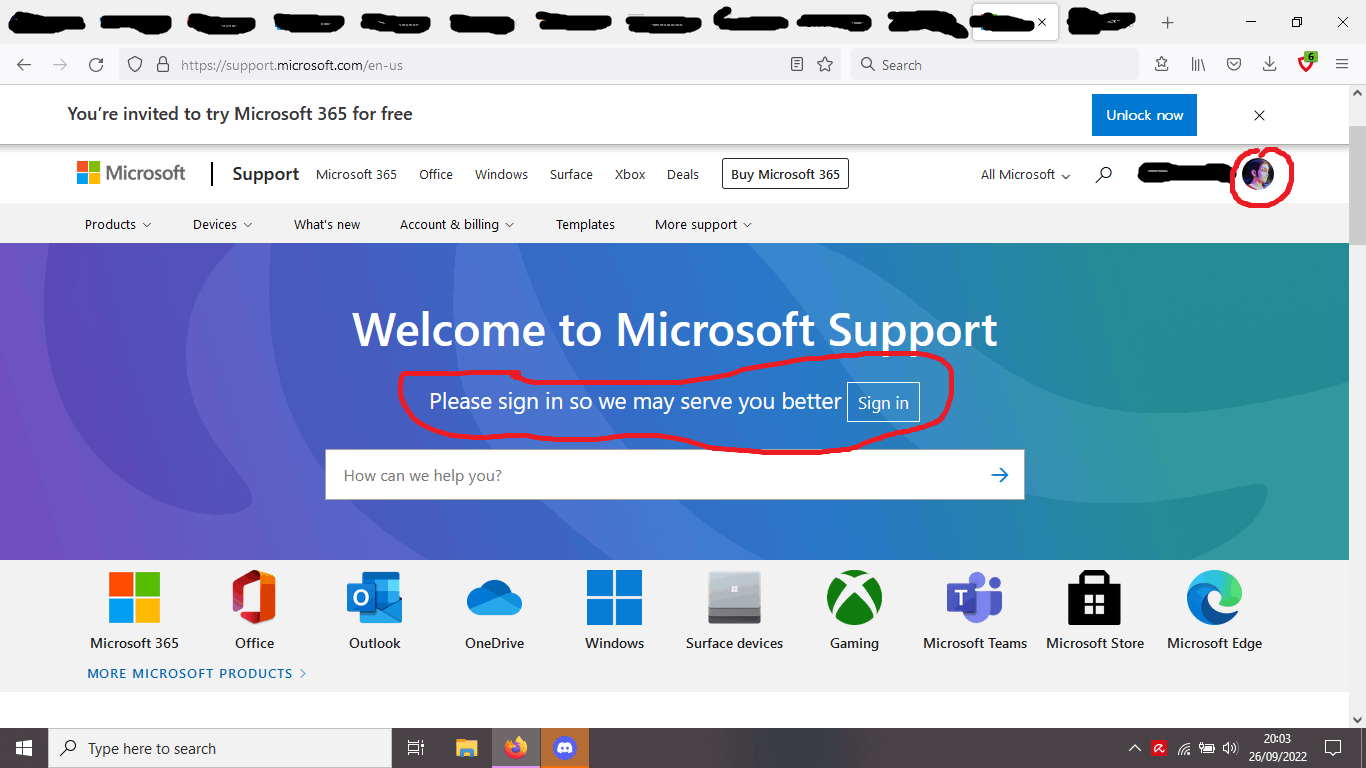Open Surface devices product tile

[x=734, y=610]
